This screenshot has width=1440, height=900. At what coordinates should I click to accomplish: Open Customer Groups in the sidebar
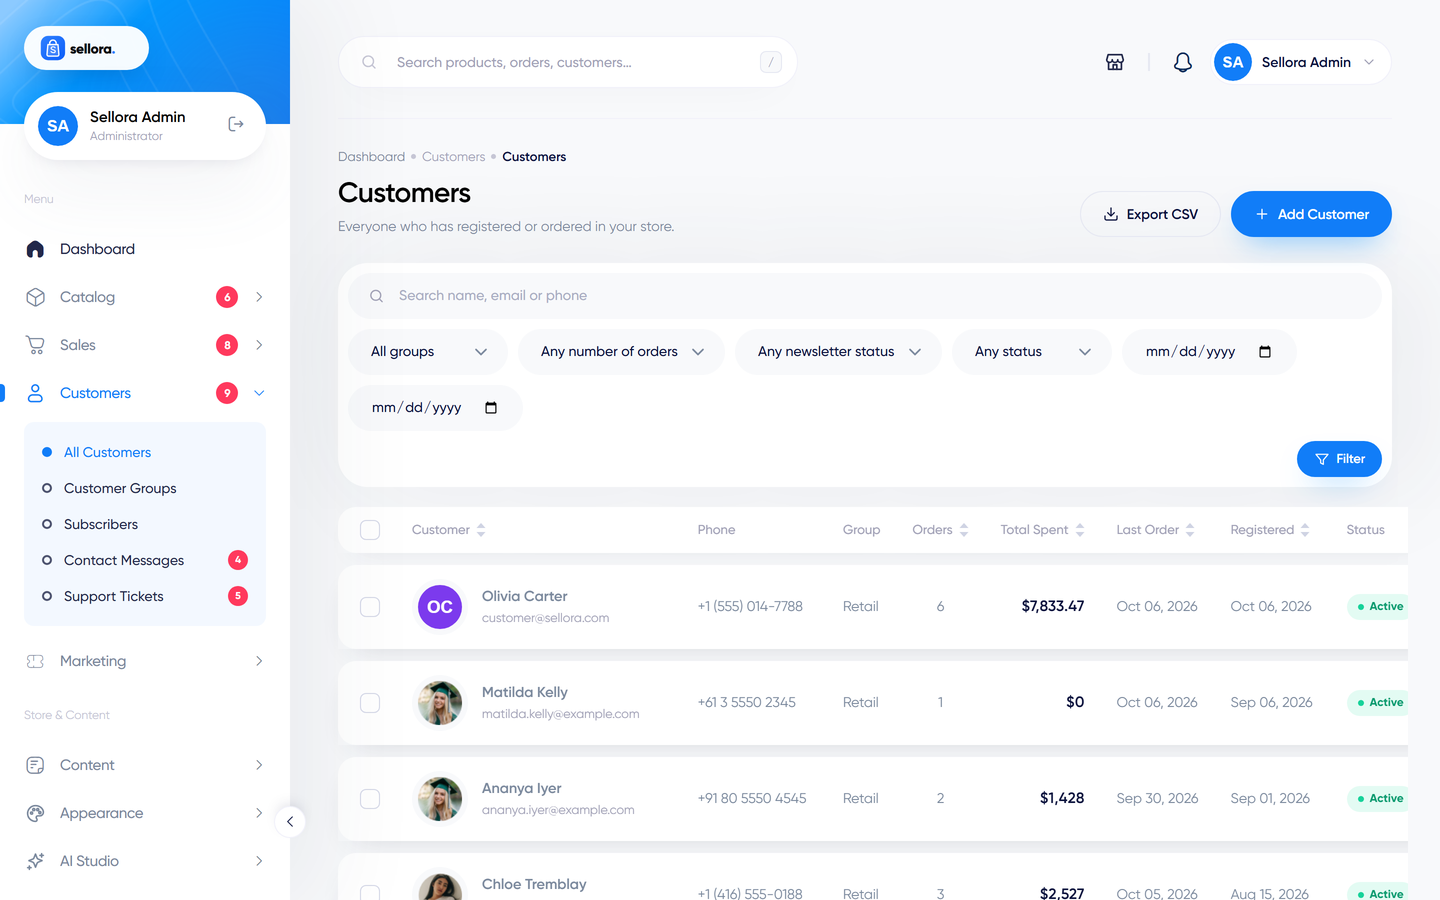(x=120, y=488)
